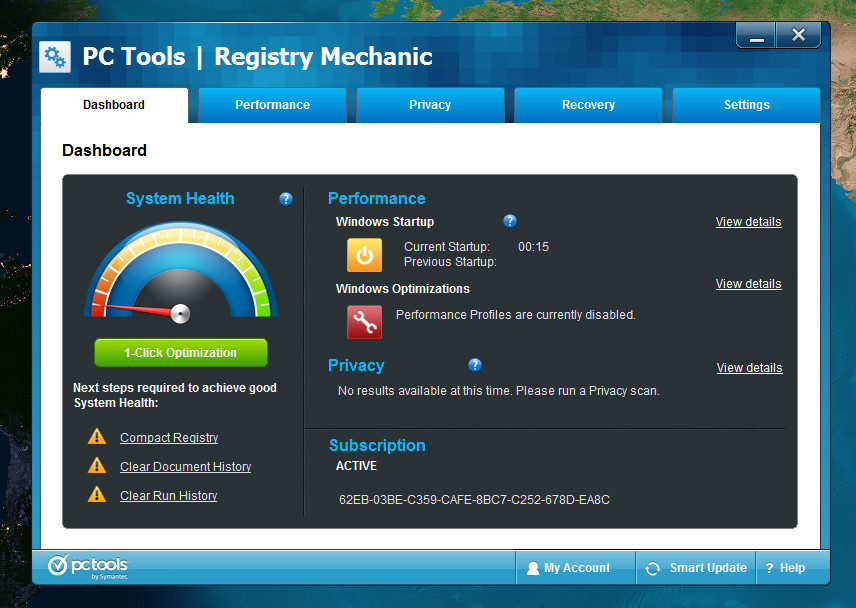The image size is (856, 608).
Task: Click the Current Startup time 00:15
Action: click(x=533, y=247)
